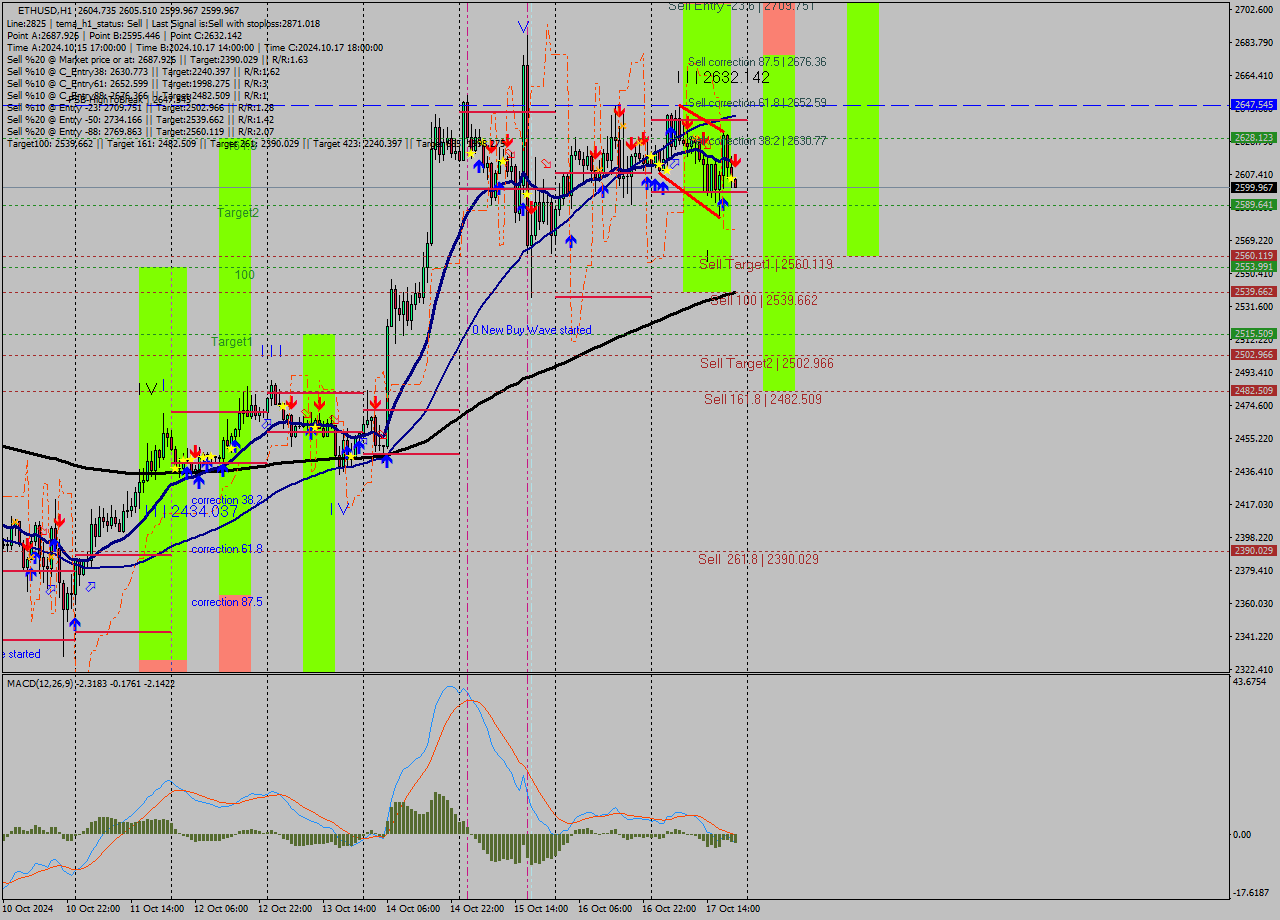The width and height of the screenshot is (1280, 920).
Task: Click the black 2599.967 current price tag
Action: click(1254, 187)
